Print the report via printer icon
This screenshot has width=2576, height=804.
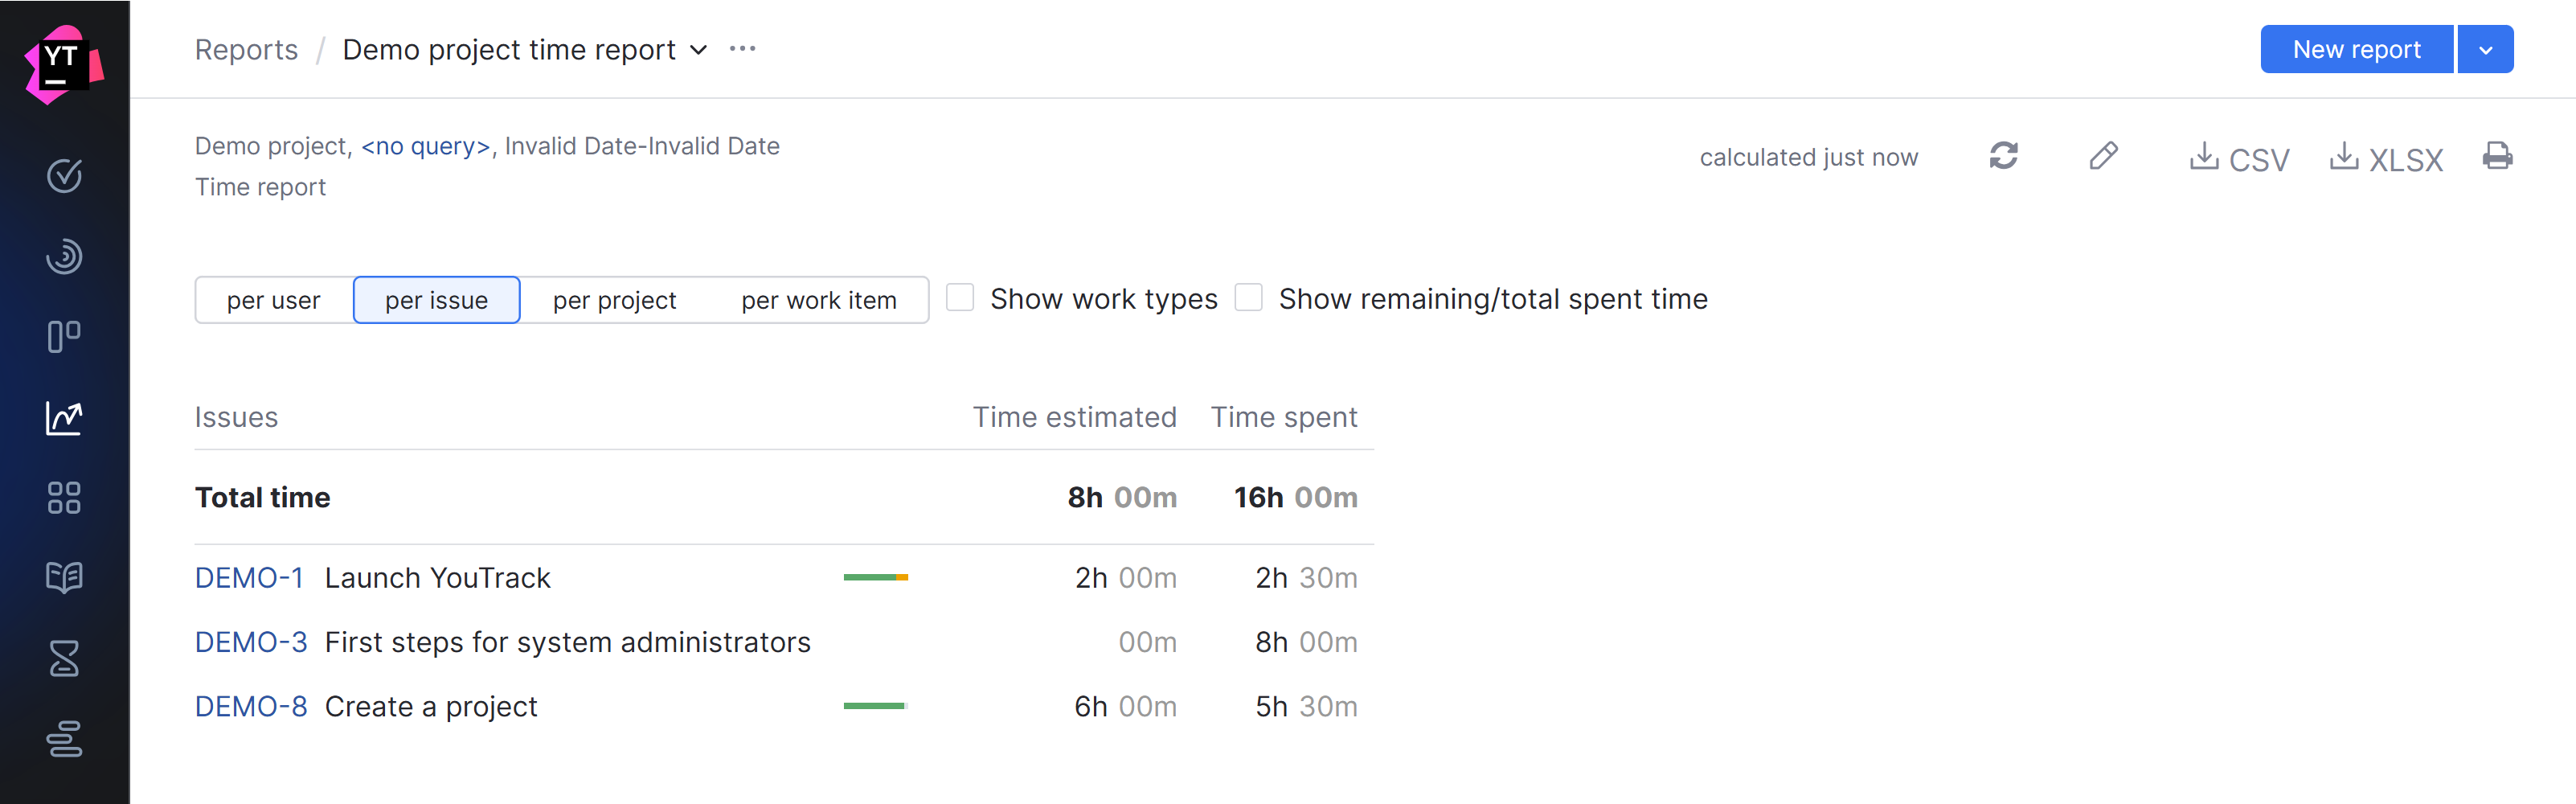(2497, 156)
